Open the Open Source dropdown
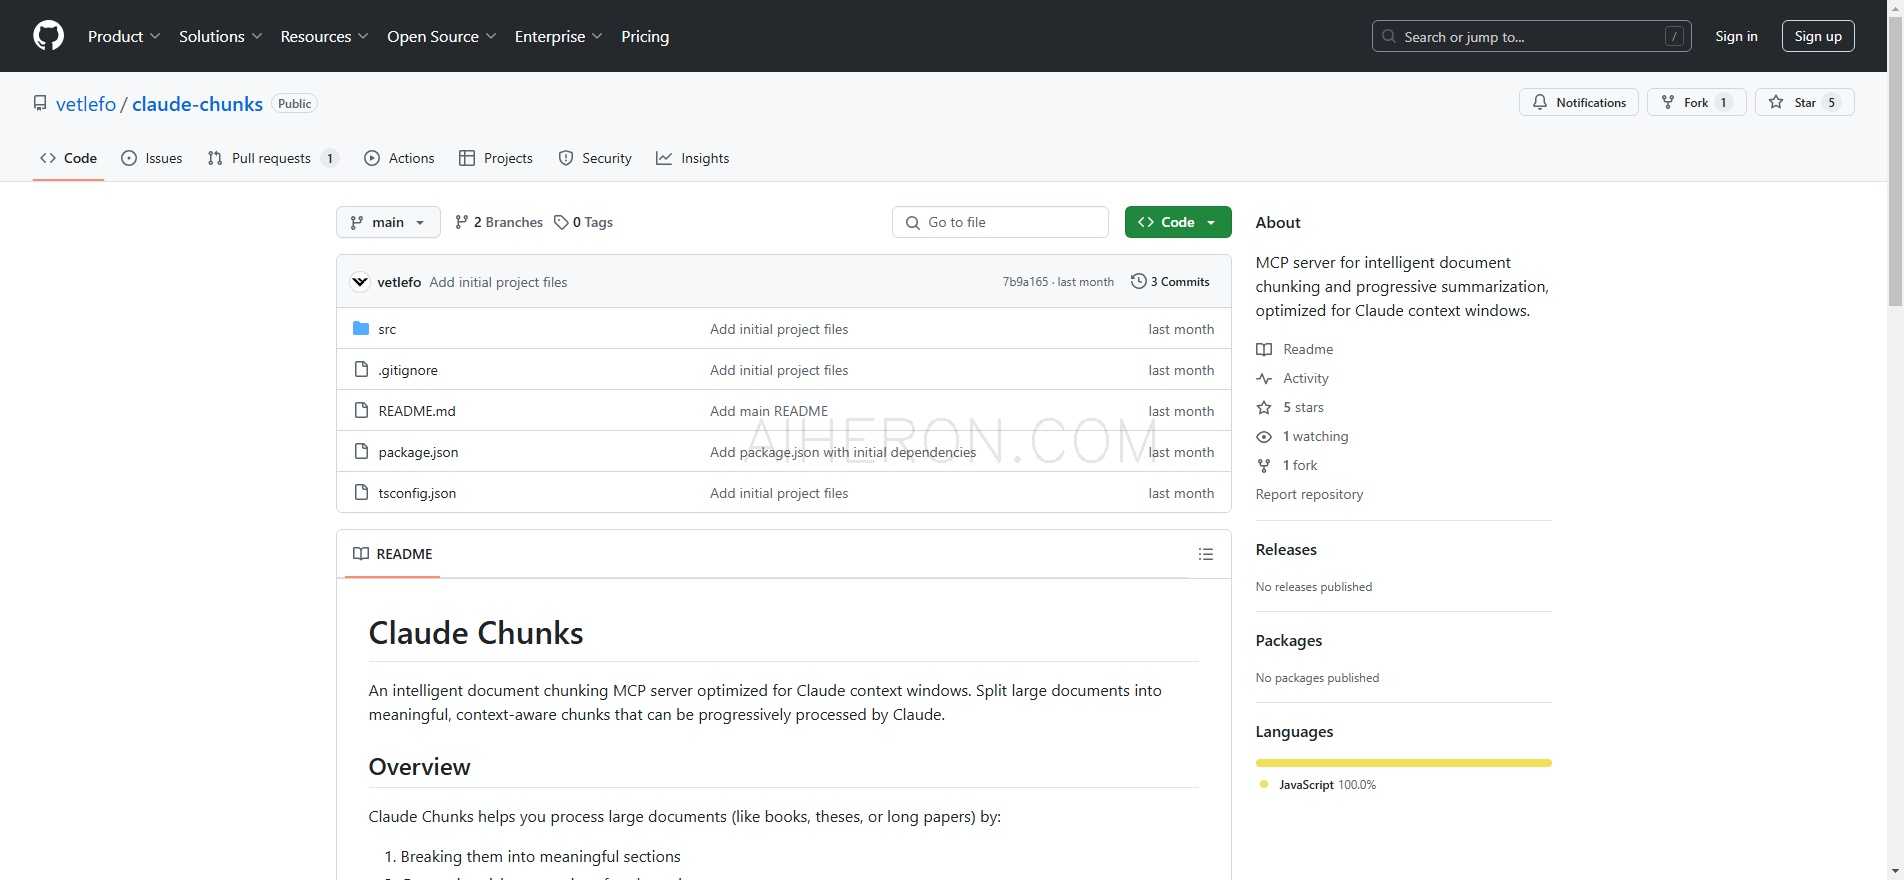 441,36
